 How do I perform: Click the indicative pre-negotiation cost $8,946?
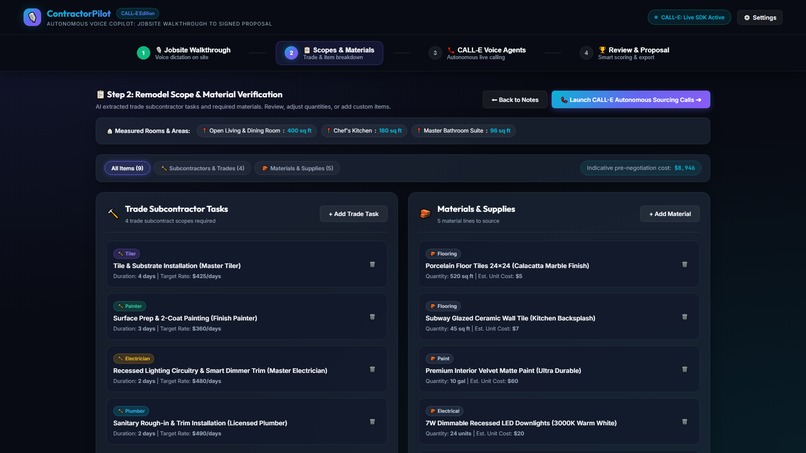(641, 168)
